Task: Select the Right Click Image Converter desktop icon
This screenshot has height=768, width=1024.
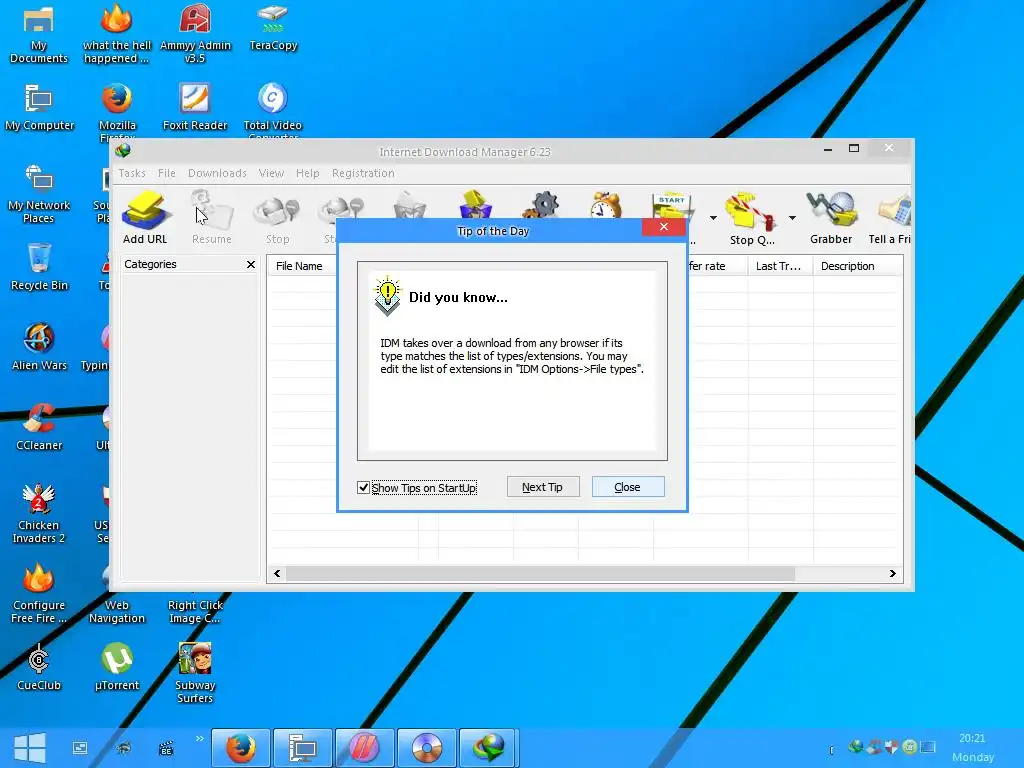Action: (195, 611)
